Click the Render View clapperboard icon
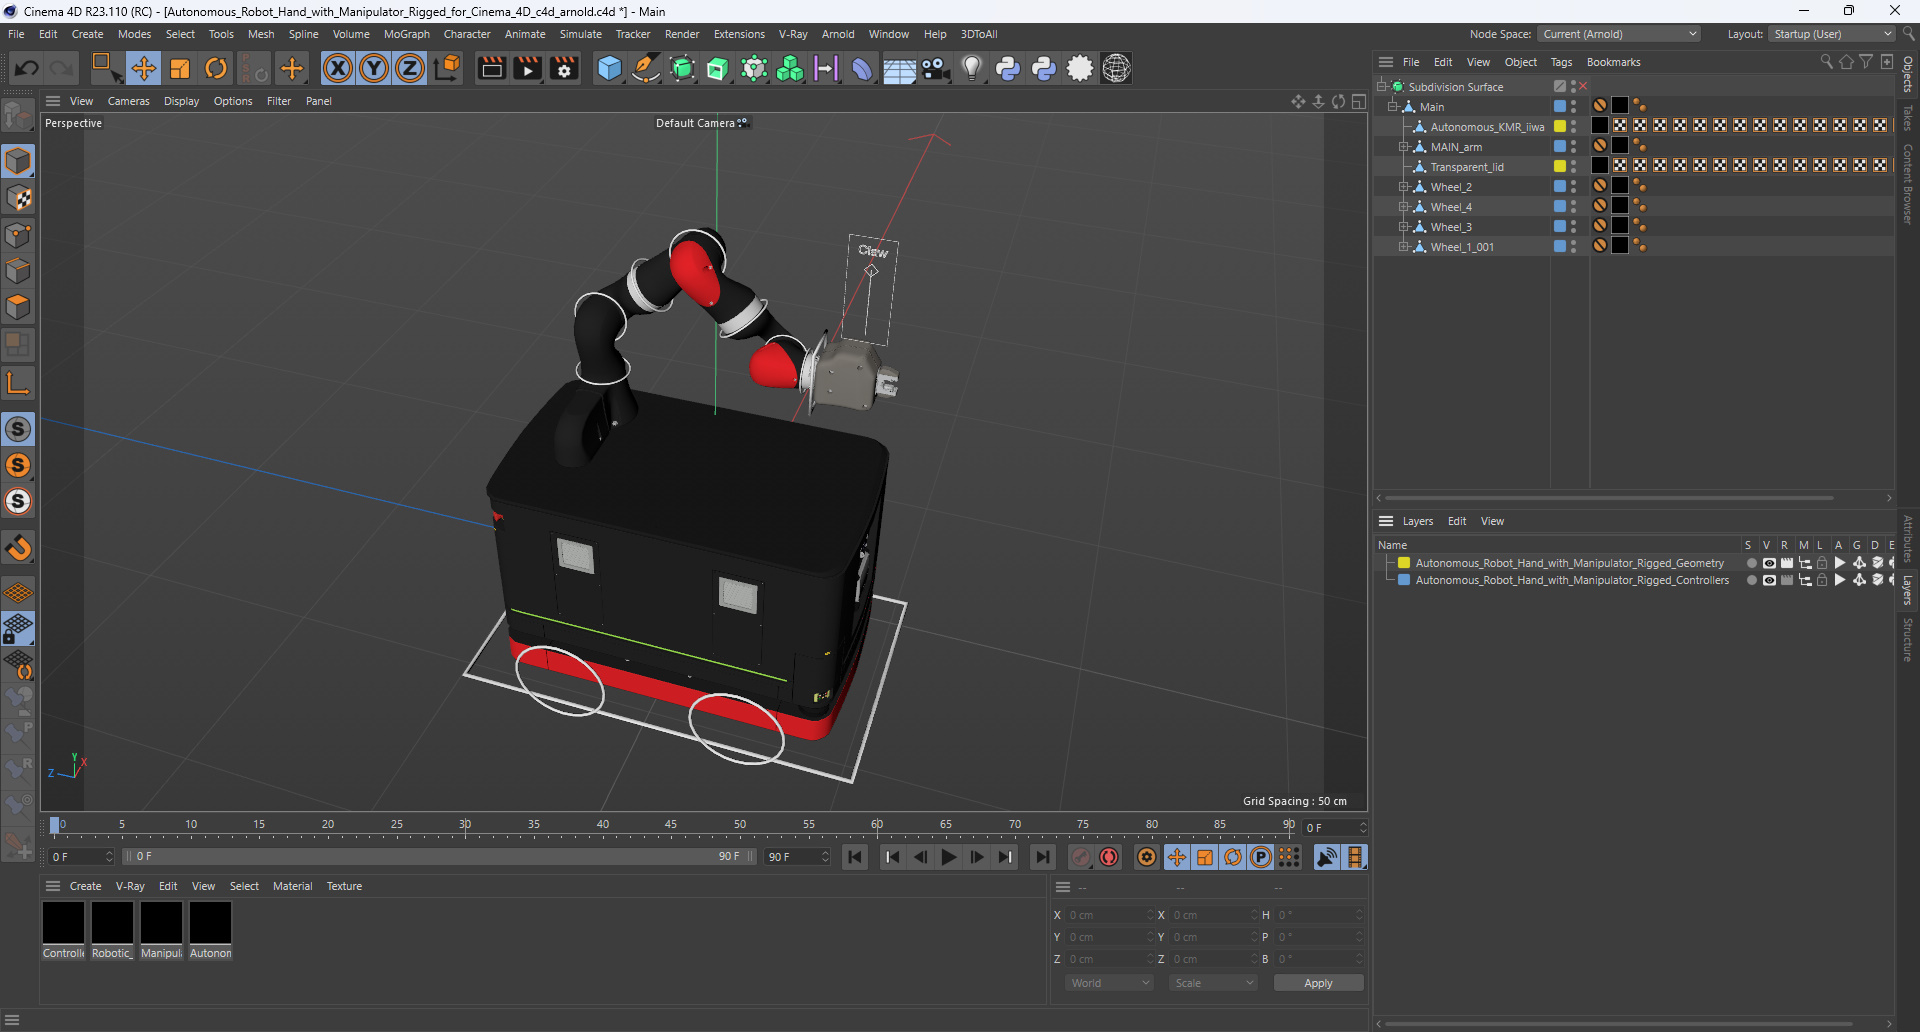This screenshot has width=1920, height=1032. click(491, 68)
